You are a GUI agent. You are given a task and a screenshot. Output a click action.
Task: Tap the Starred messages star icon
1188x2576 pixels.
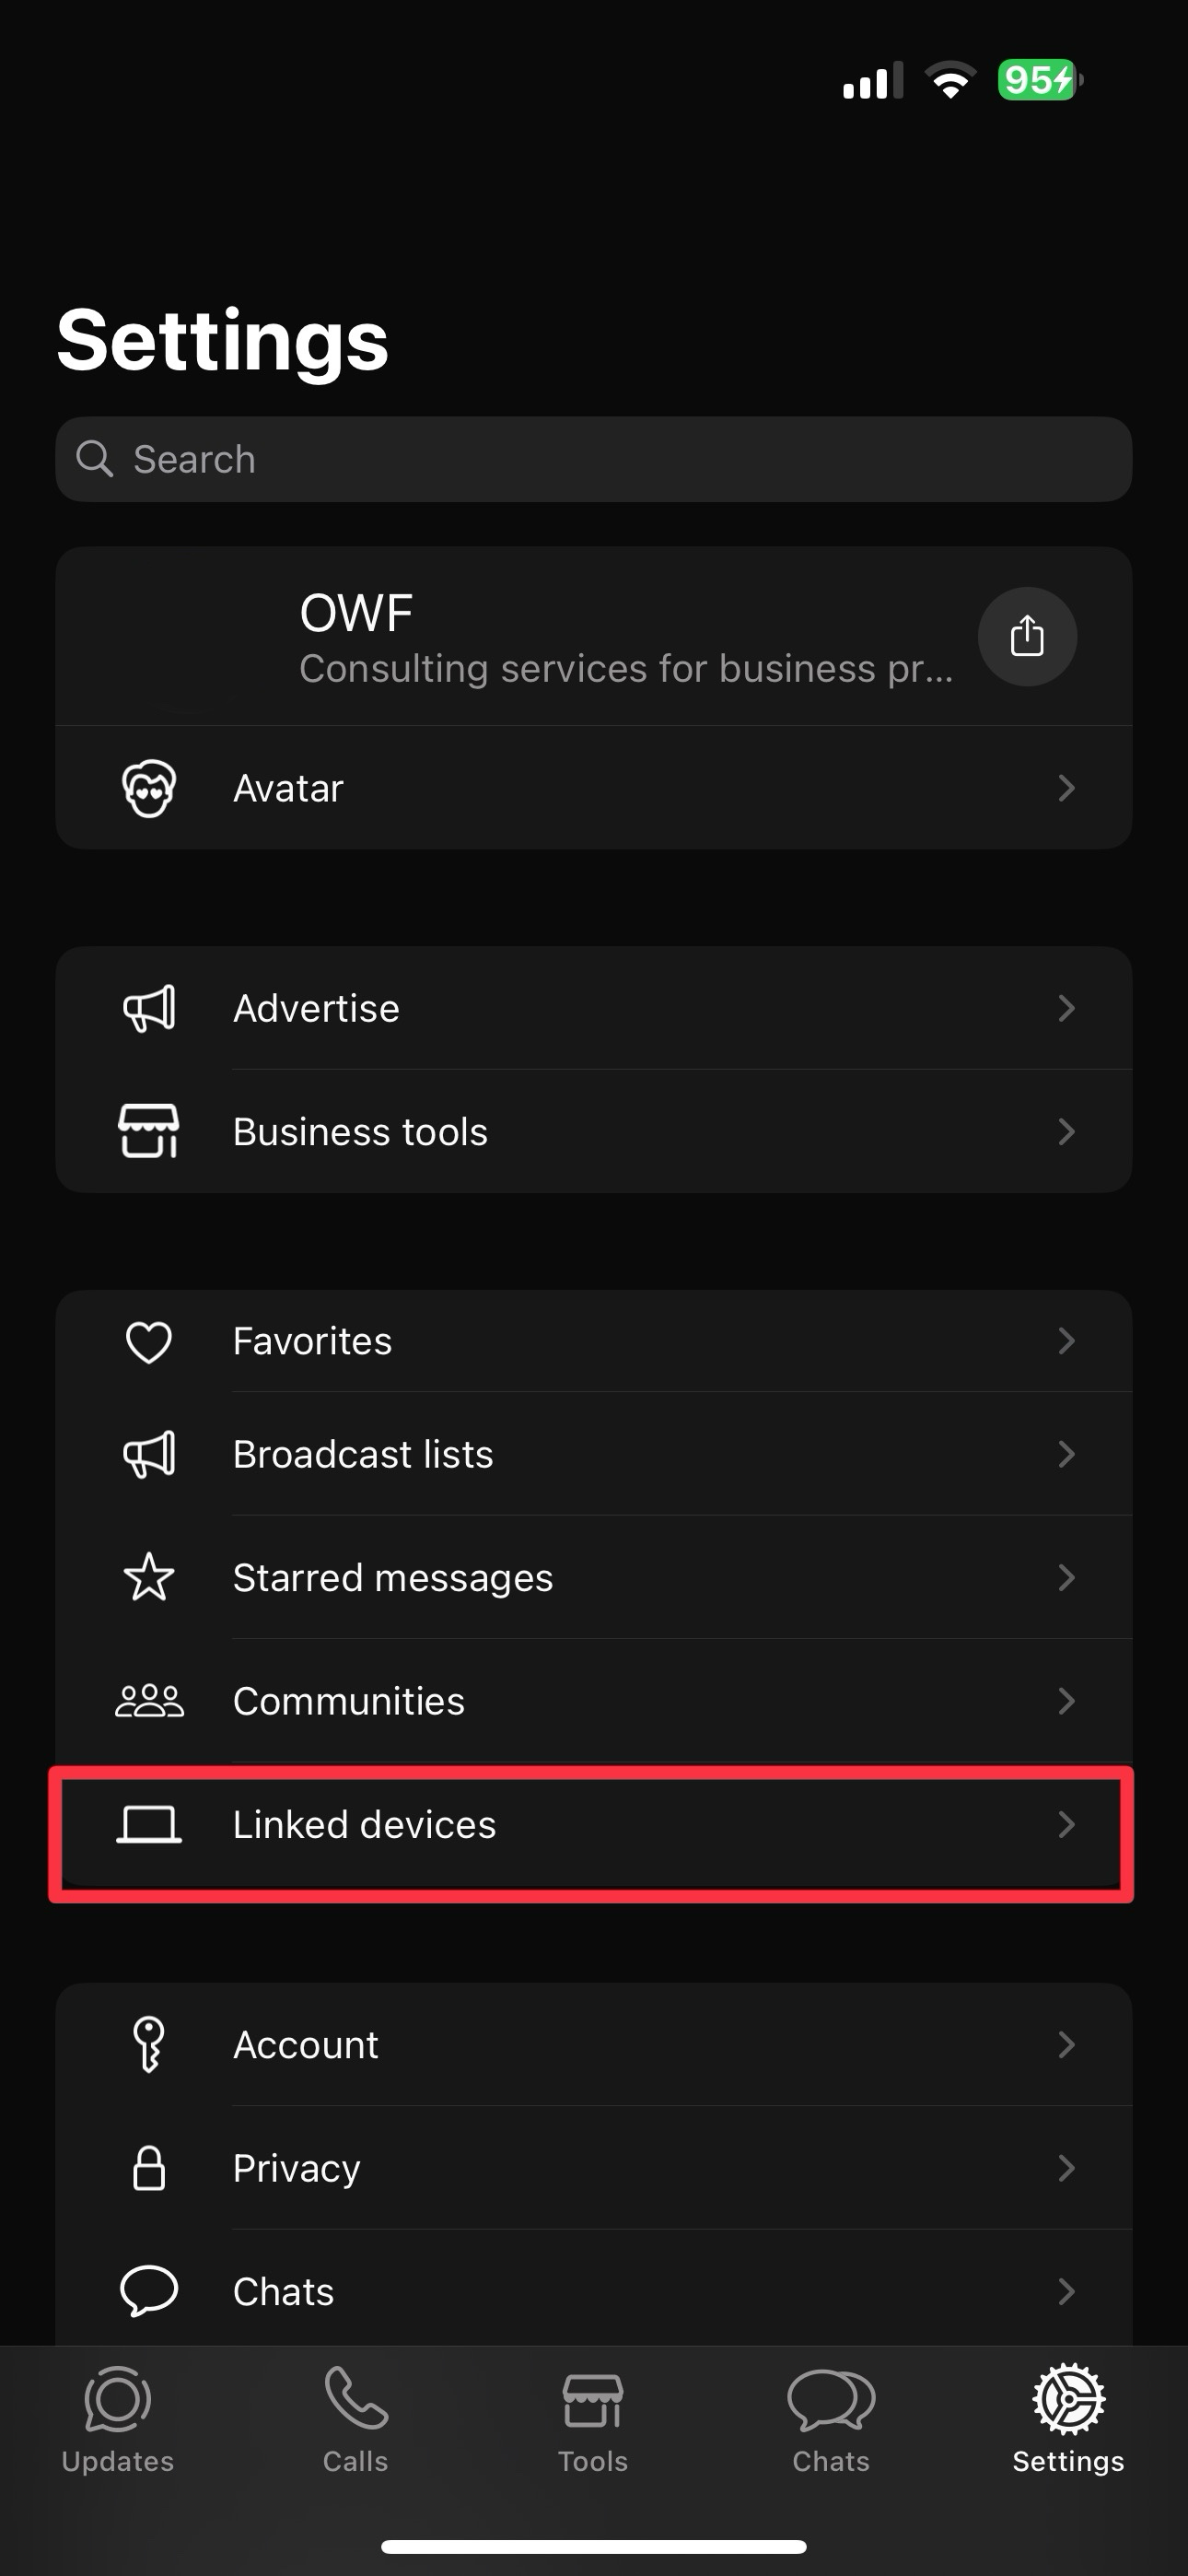[x=149, y=1577]
